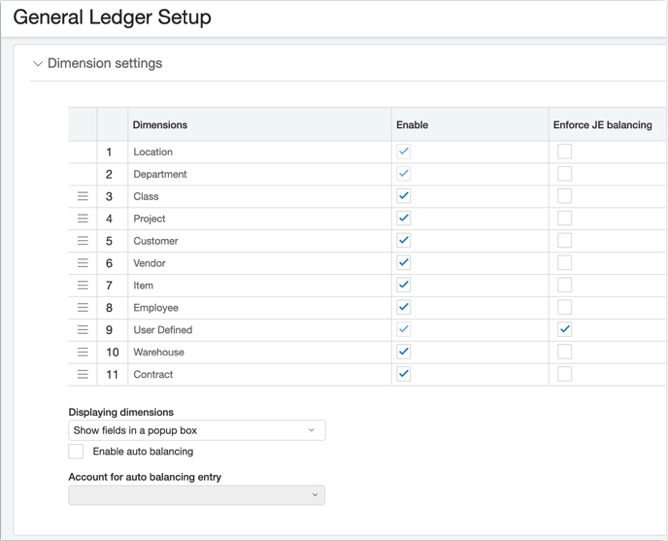Viewport: 668px width, 541px height.
Task: Click the Enforce JE balancing column header
Action: (x=602, y=125)
